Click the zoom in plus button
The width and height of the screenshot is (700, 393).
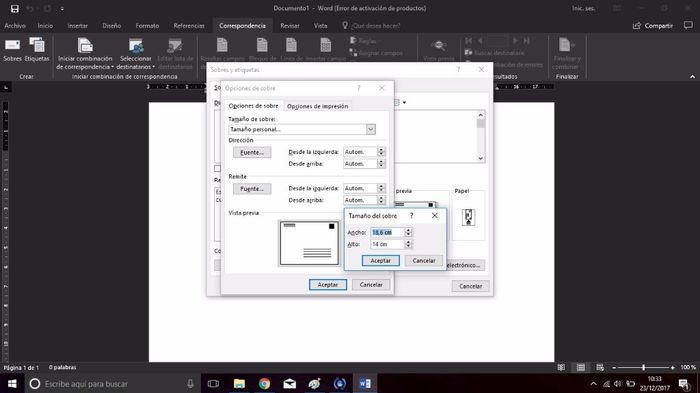pyautogui.click(x=673, y=368)
